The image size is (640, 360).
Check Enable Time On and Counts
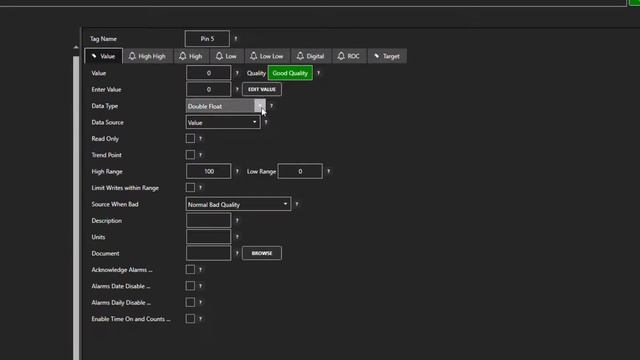(x=190, y=318)
